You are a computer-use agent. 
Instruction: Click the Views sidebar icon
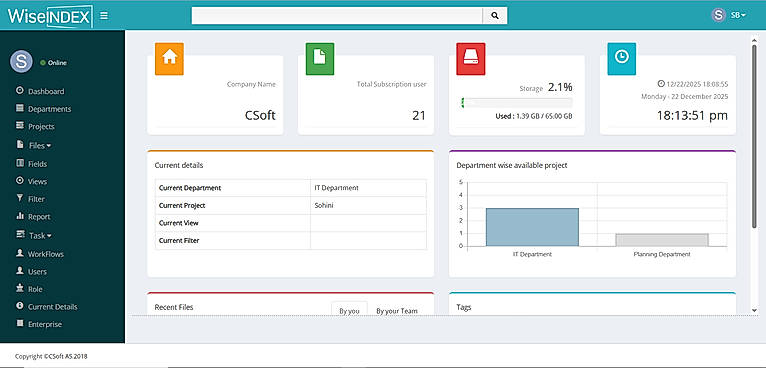coord(20,181)
